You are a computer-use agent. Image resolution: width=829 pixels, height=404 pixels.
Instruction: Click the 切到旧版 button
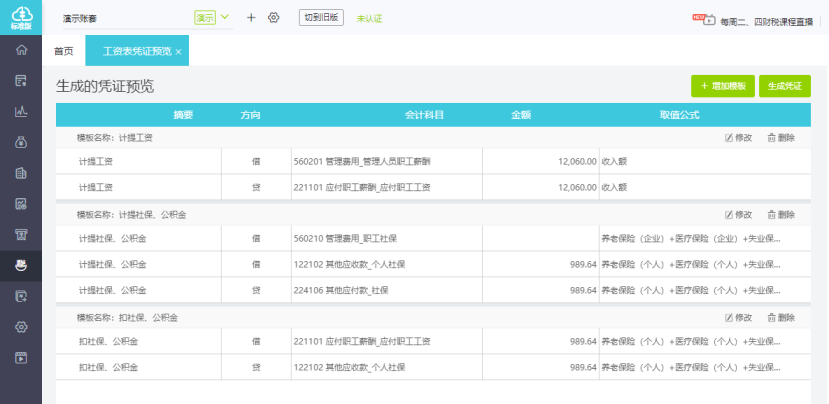point(320,18)
